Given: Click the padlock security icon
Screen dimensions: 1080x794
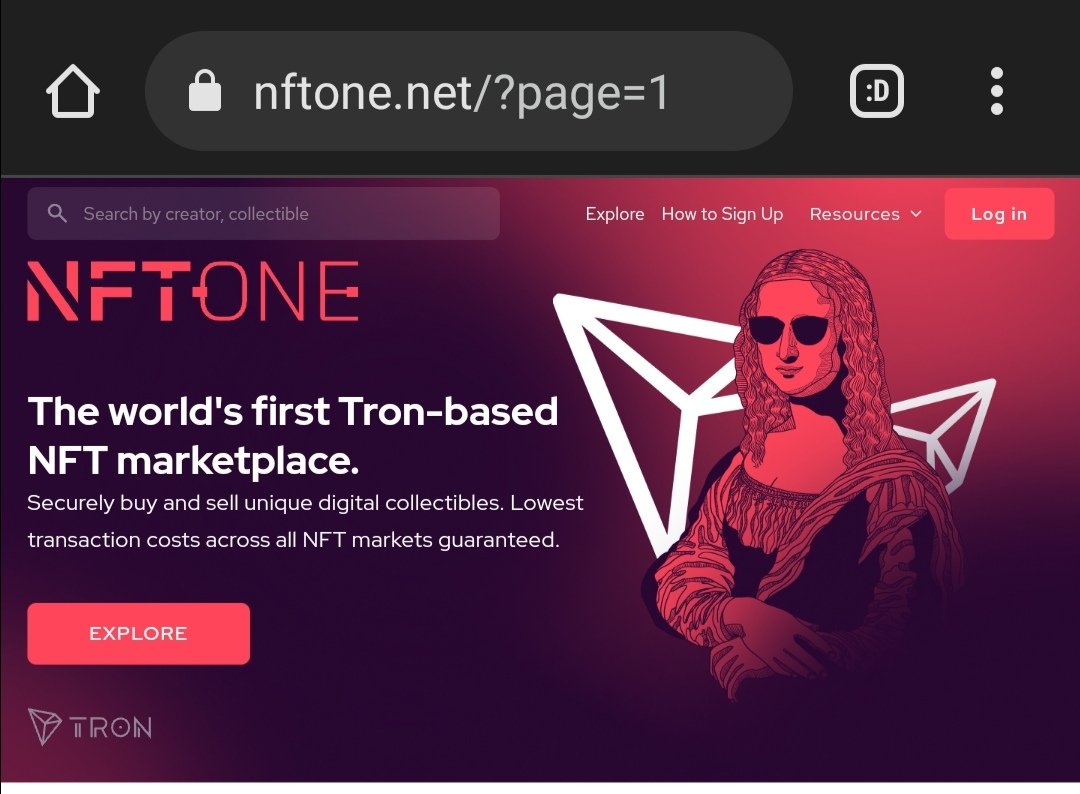Looking at the screenshot, I should point(205,90).
